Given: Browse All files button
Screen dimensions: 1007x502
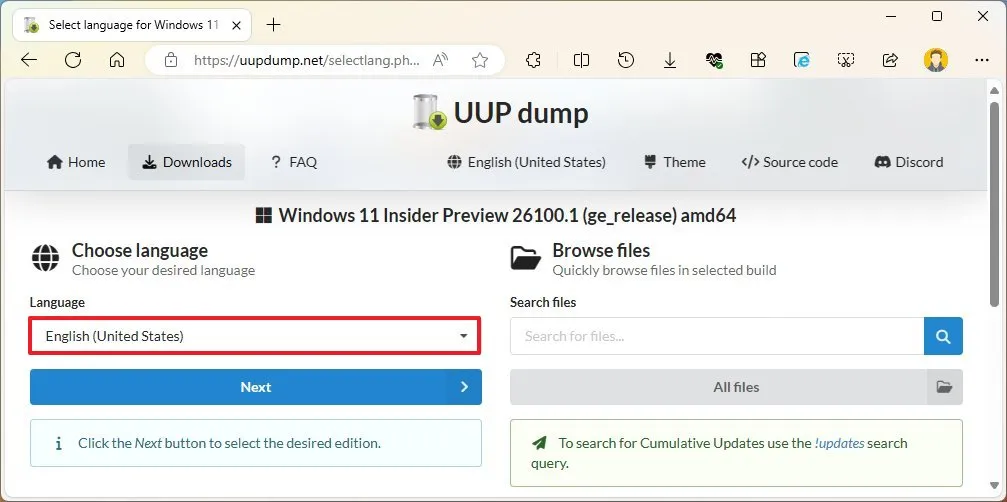Looking at the screenshot, I should coord(736,387).
